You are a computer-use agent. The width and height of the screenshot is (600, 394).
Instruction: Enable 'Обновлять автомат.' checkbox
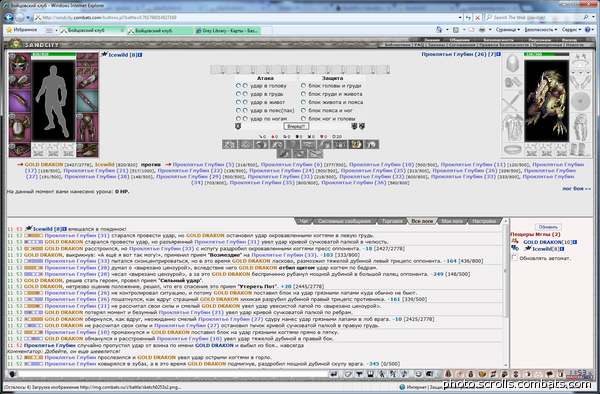[514, 258]
